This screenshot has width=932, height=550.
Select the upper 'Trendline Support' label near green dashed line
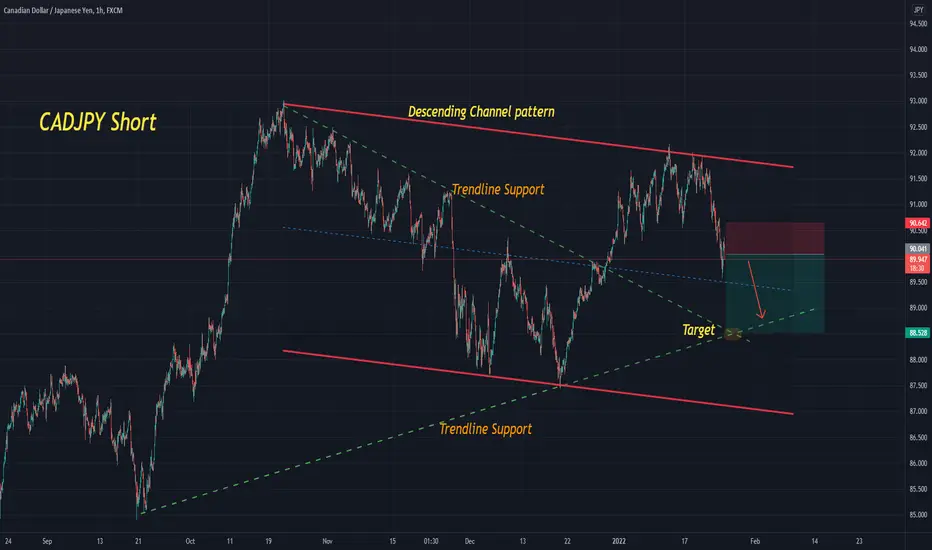click(x=498, y=190)
